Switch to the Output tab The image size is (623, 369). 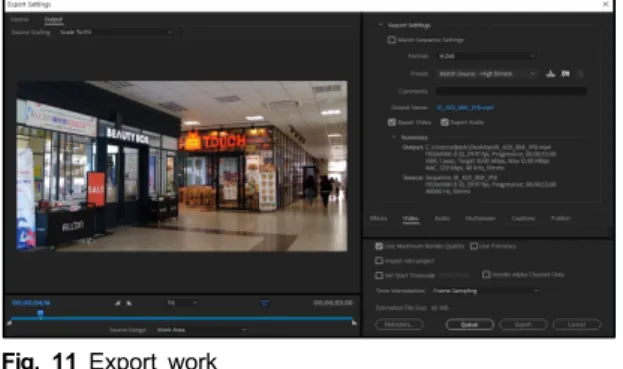pyautogui.click(x=53, y=19)
